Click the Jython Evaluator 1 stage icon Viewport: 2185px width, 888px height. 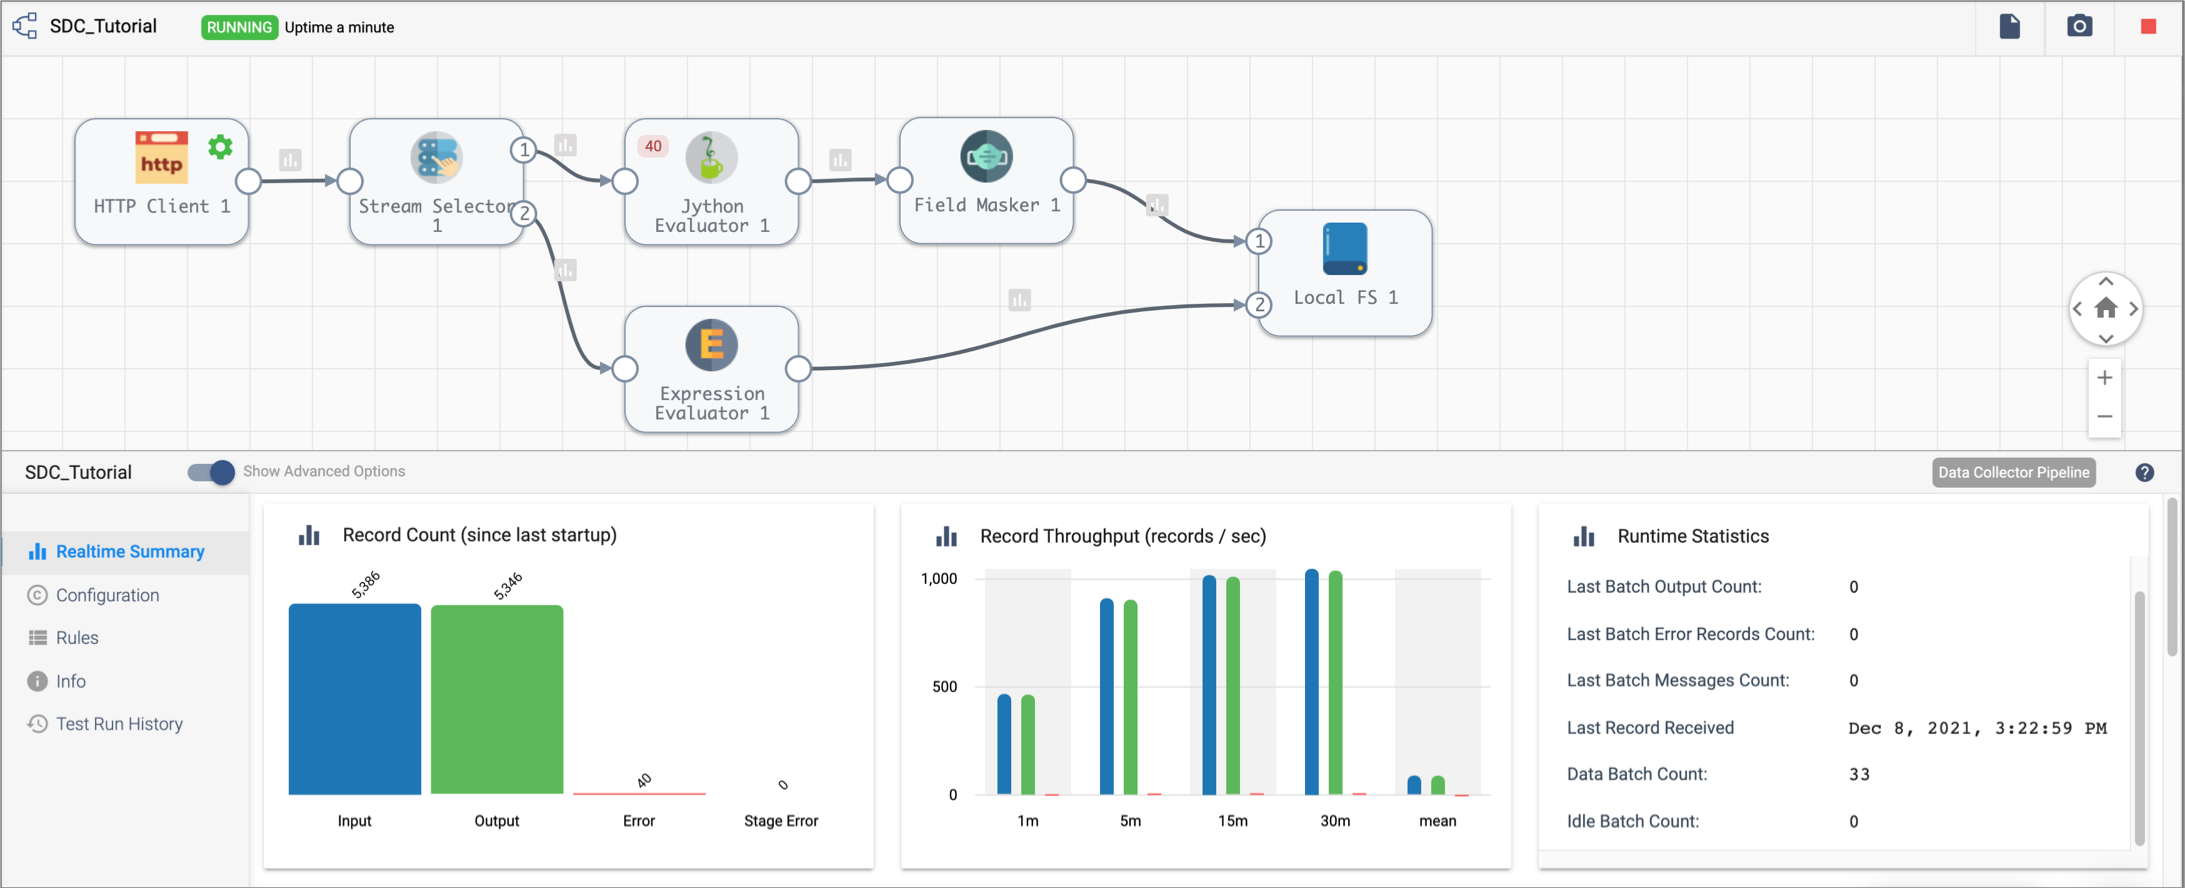[711, 158]
